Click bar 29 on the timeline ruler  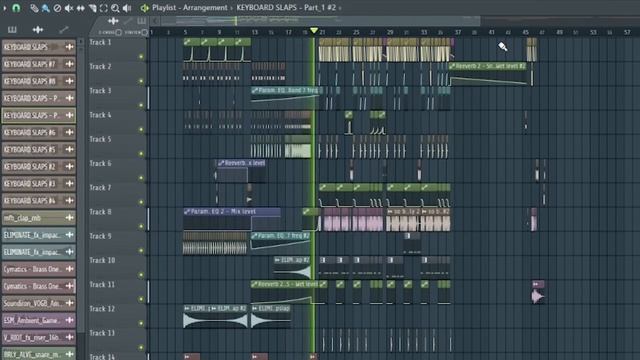coord(390,32)
